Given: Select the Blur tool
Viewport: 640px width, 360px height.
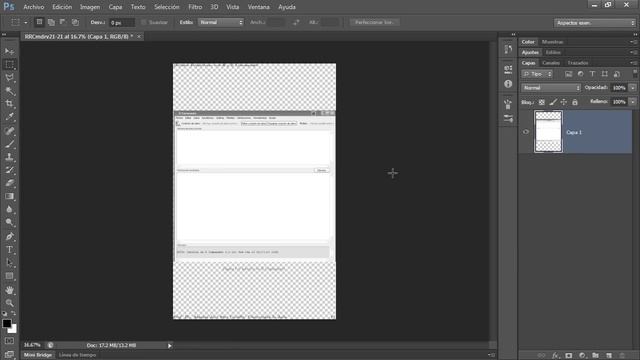Looking at the screenshot, I should click(9, 209).
